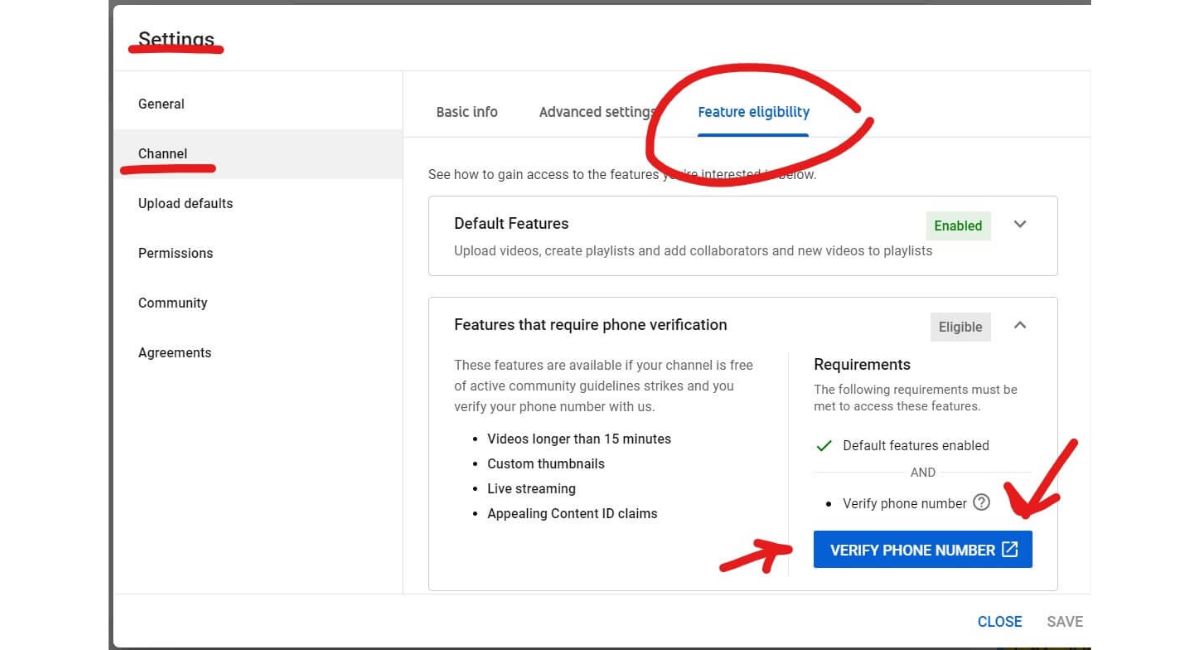This screenshot has height=650, width=1200.
Task: Click the green checkmark by Default features enabled
Action: (824, 446)
